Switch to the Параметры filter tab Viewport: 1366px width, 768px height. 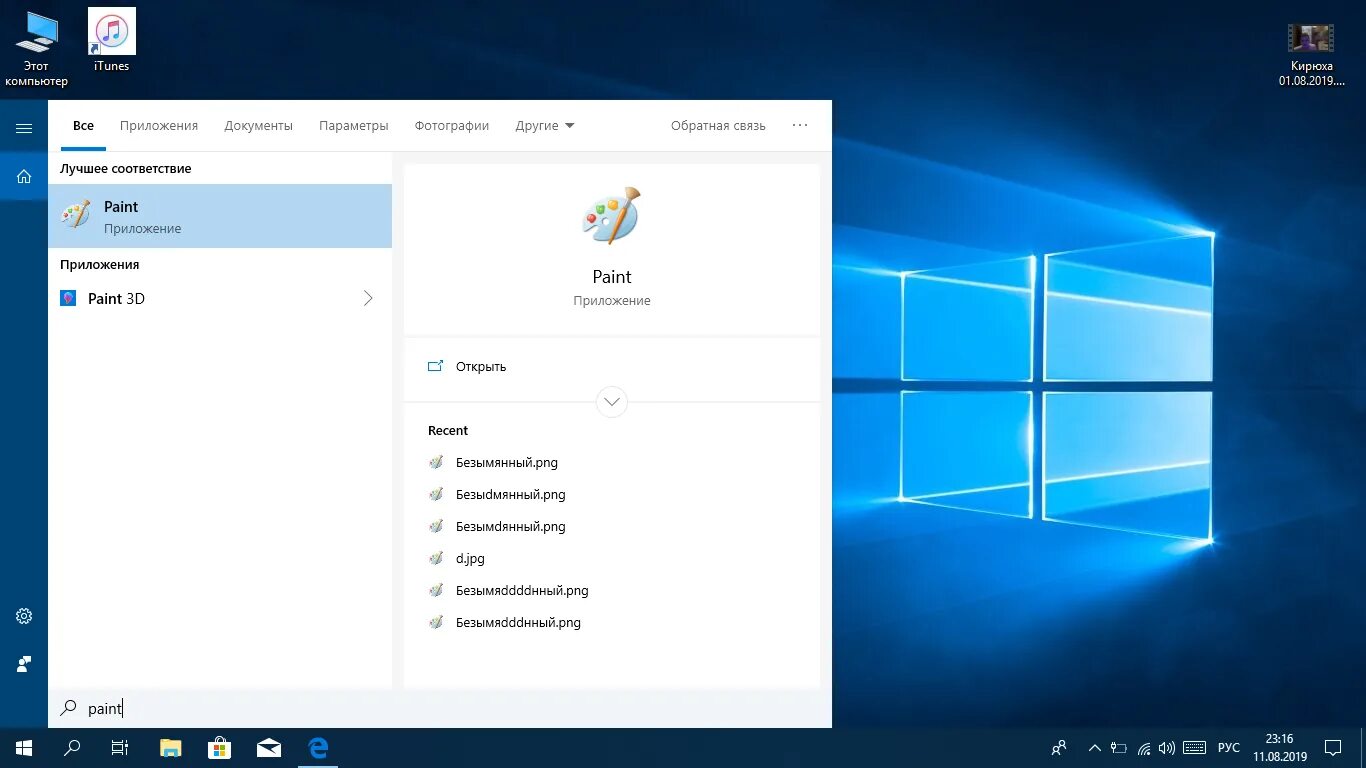click(353, 126)
